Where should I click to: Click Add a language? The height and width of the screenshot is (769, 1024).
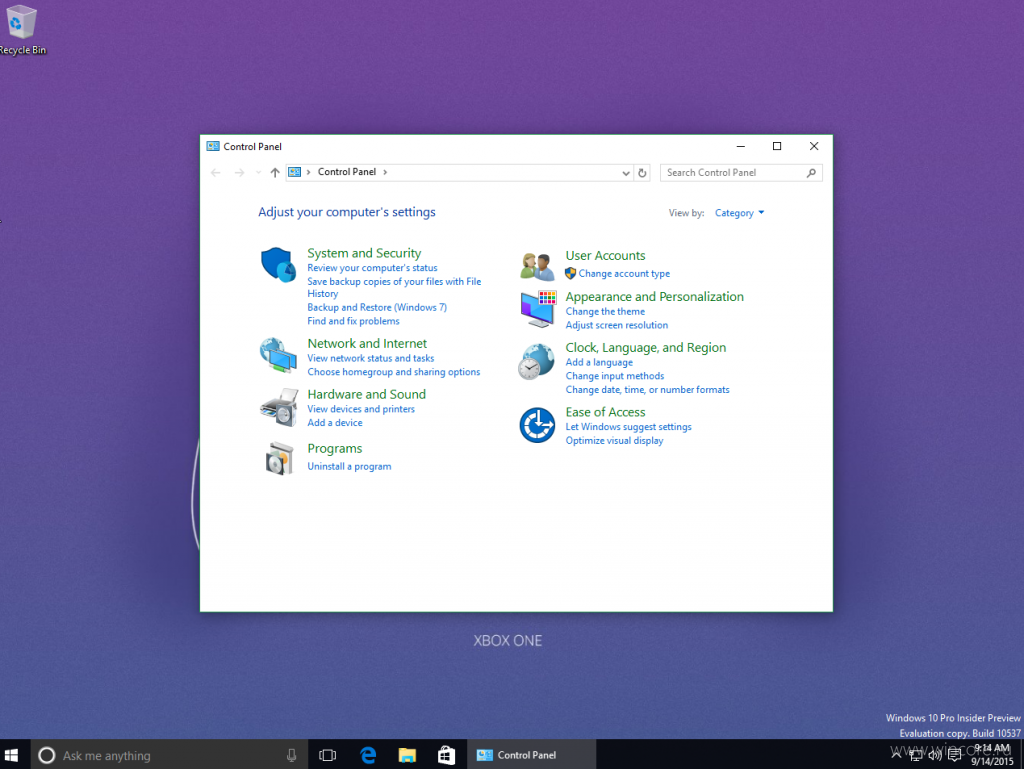point(599,363)
